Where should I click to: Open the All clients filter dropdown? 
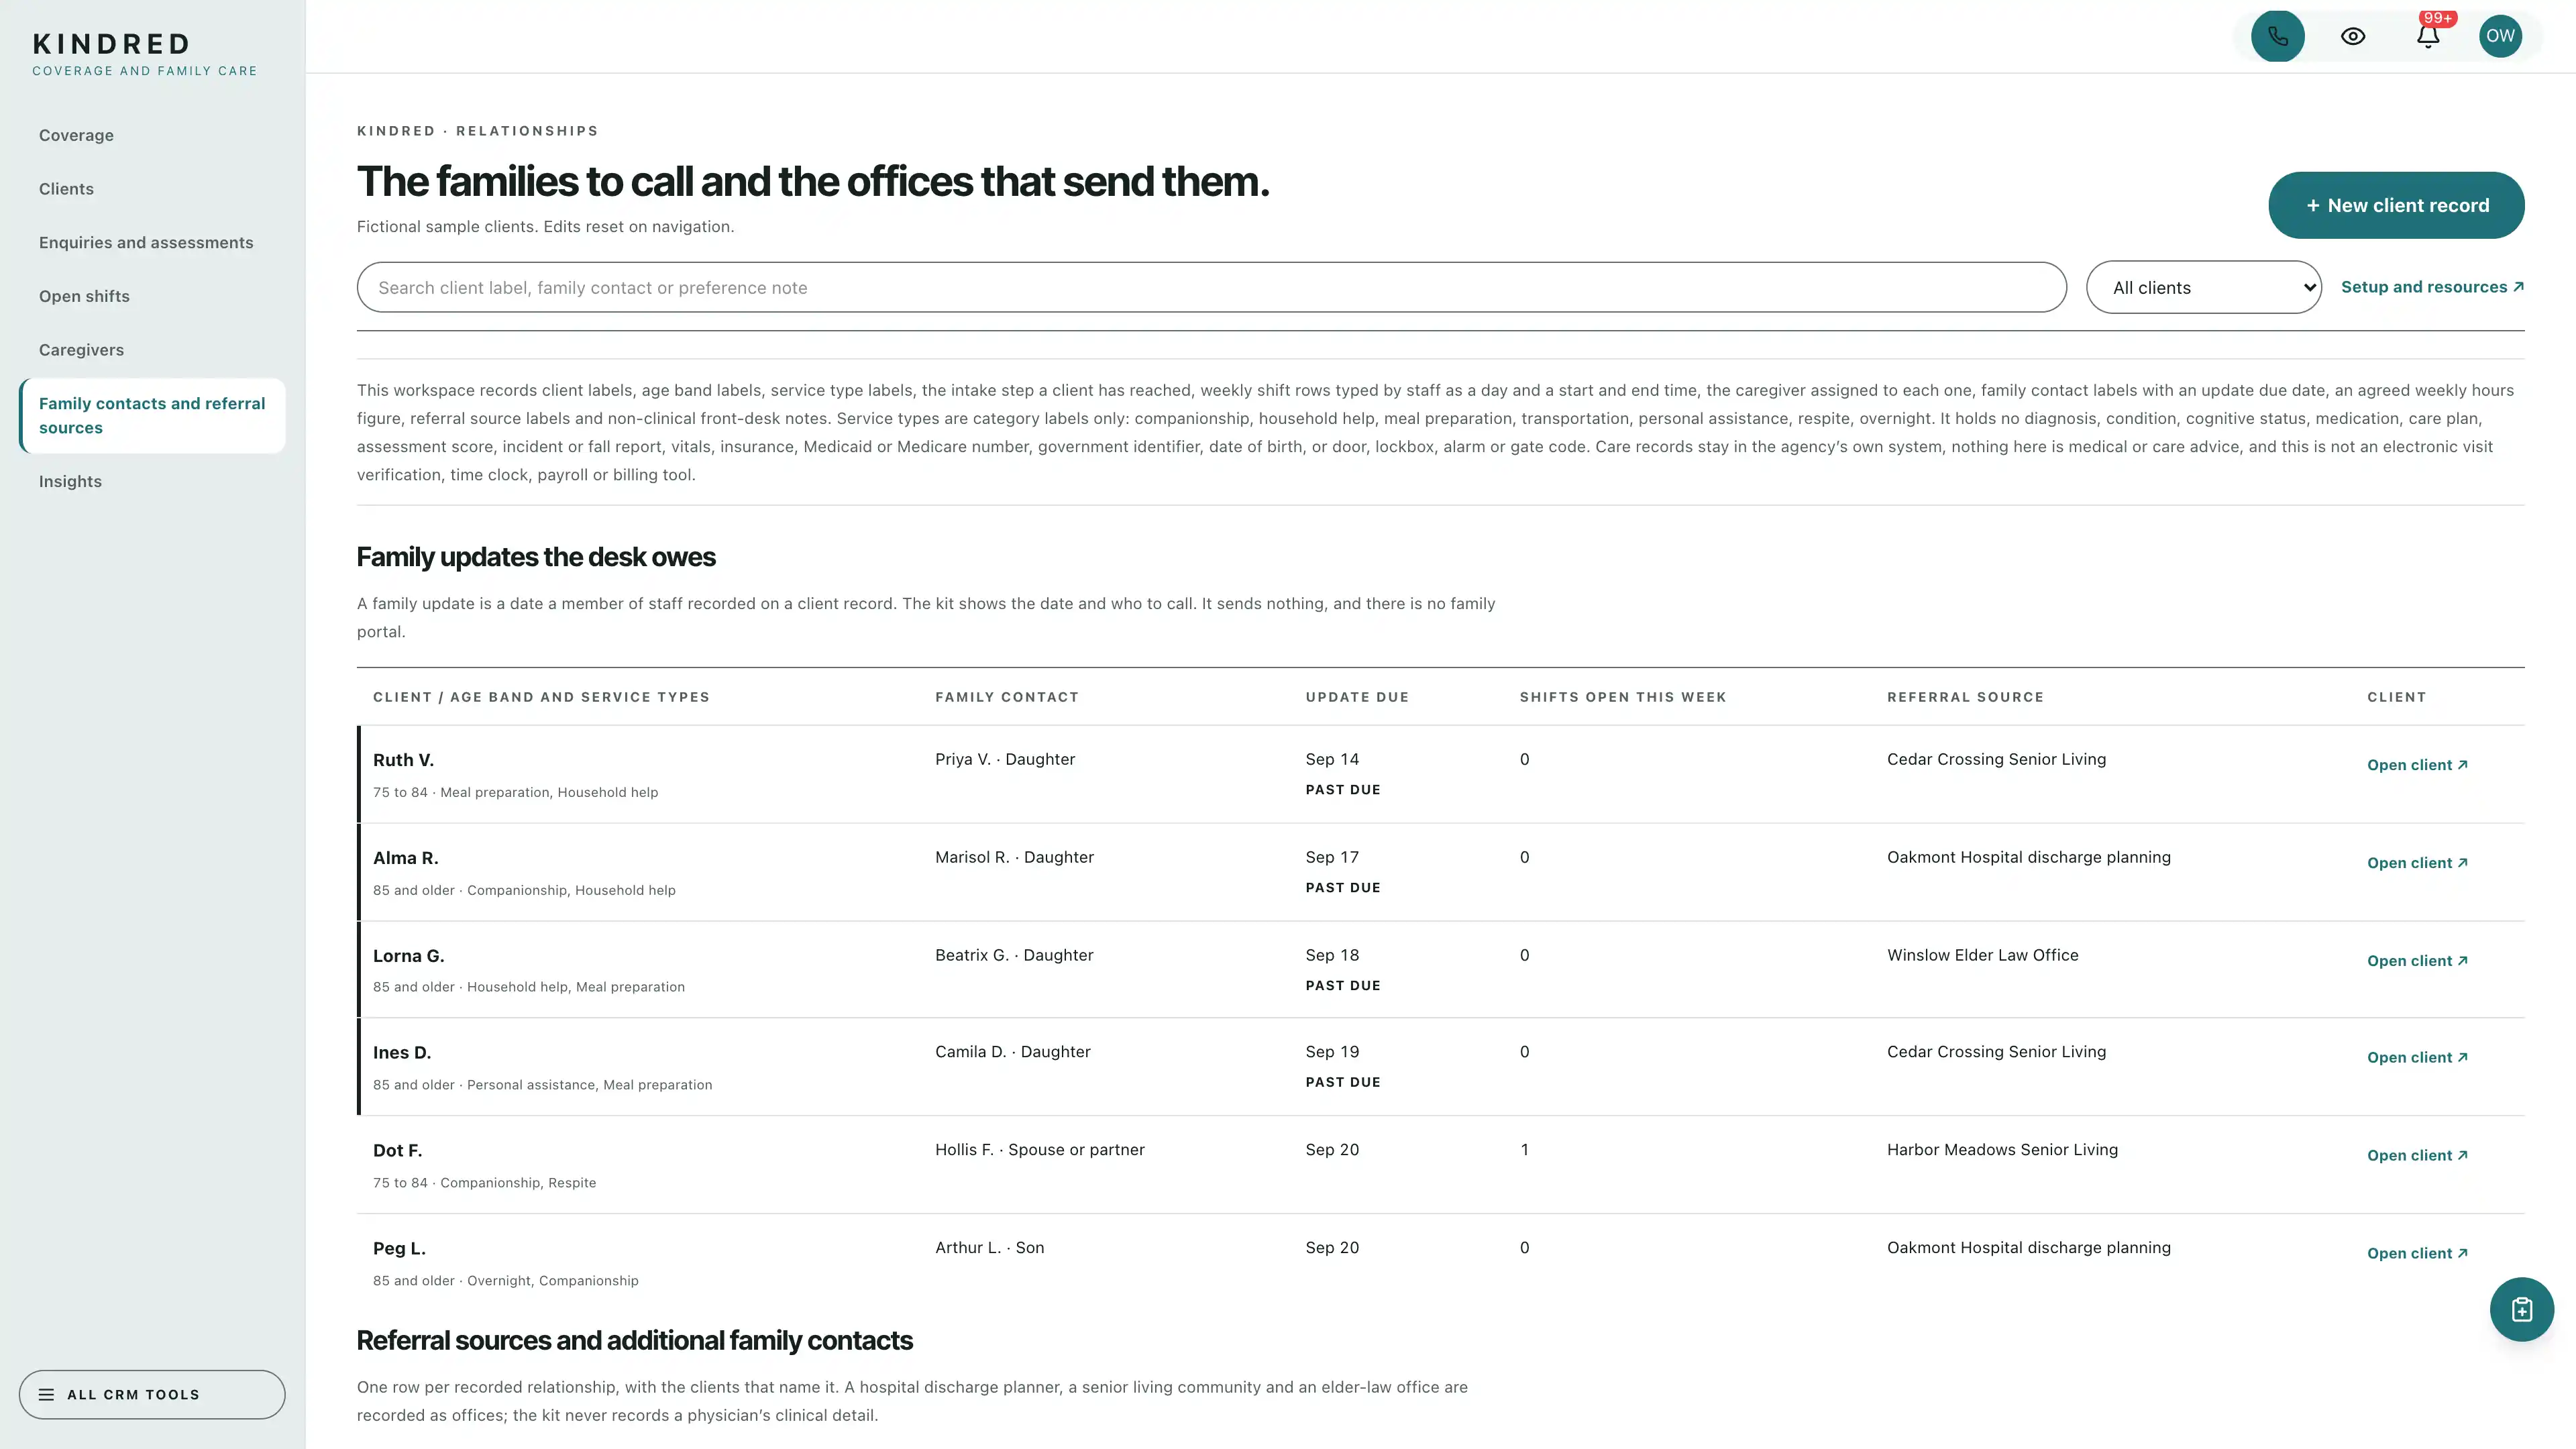pos(2203,288)
